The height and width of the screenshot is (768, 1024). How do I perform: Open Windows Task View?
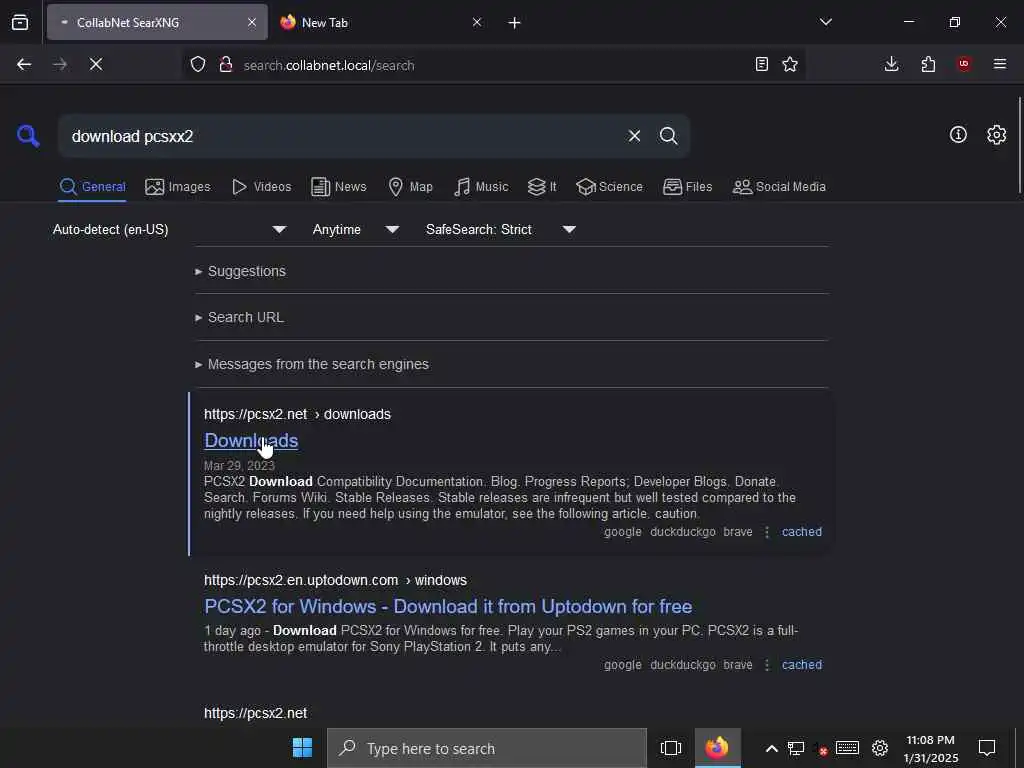coord(671,748)
